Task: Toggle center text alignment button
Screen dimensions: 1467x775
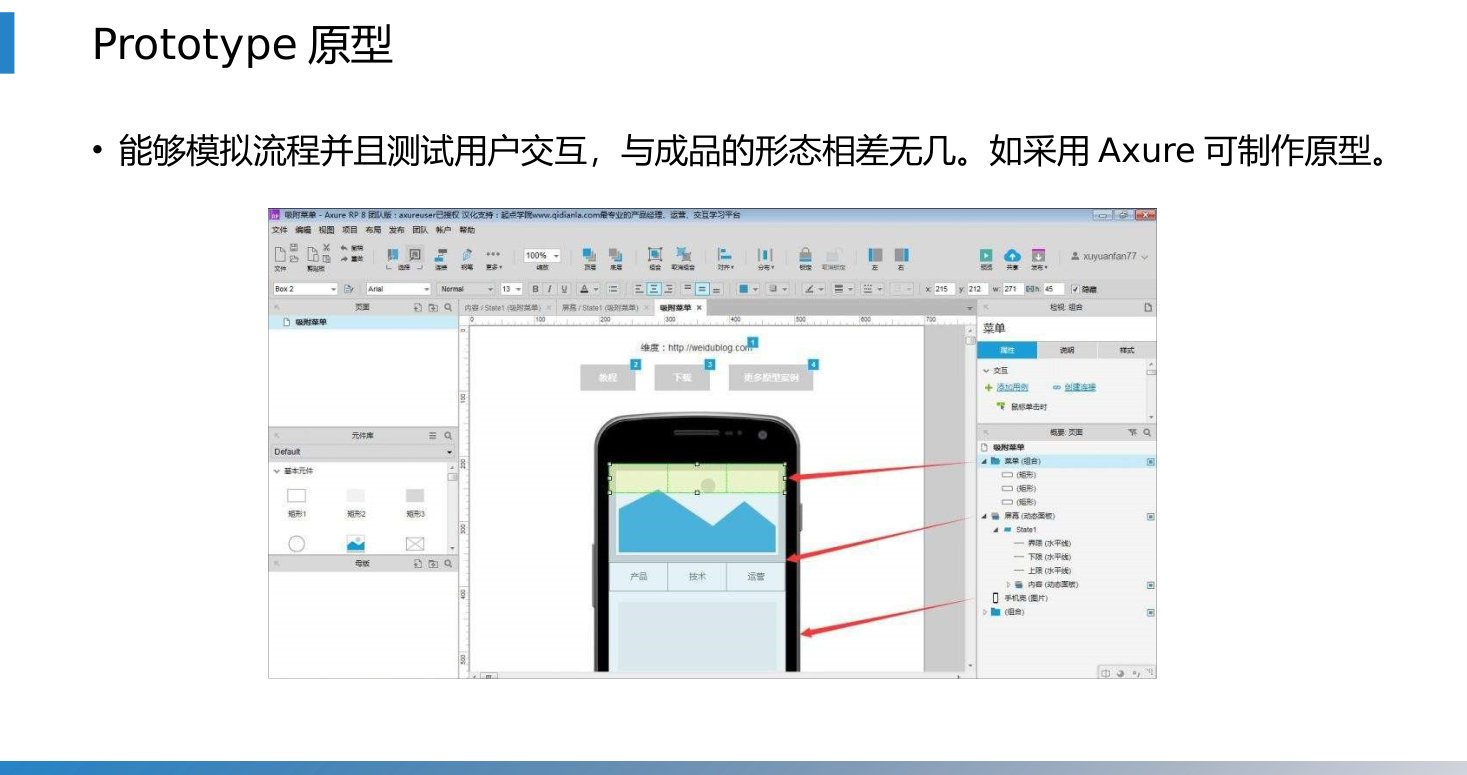Action: [654, 289]
